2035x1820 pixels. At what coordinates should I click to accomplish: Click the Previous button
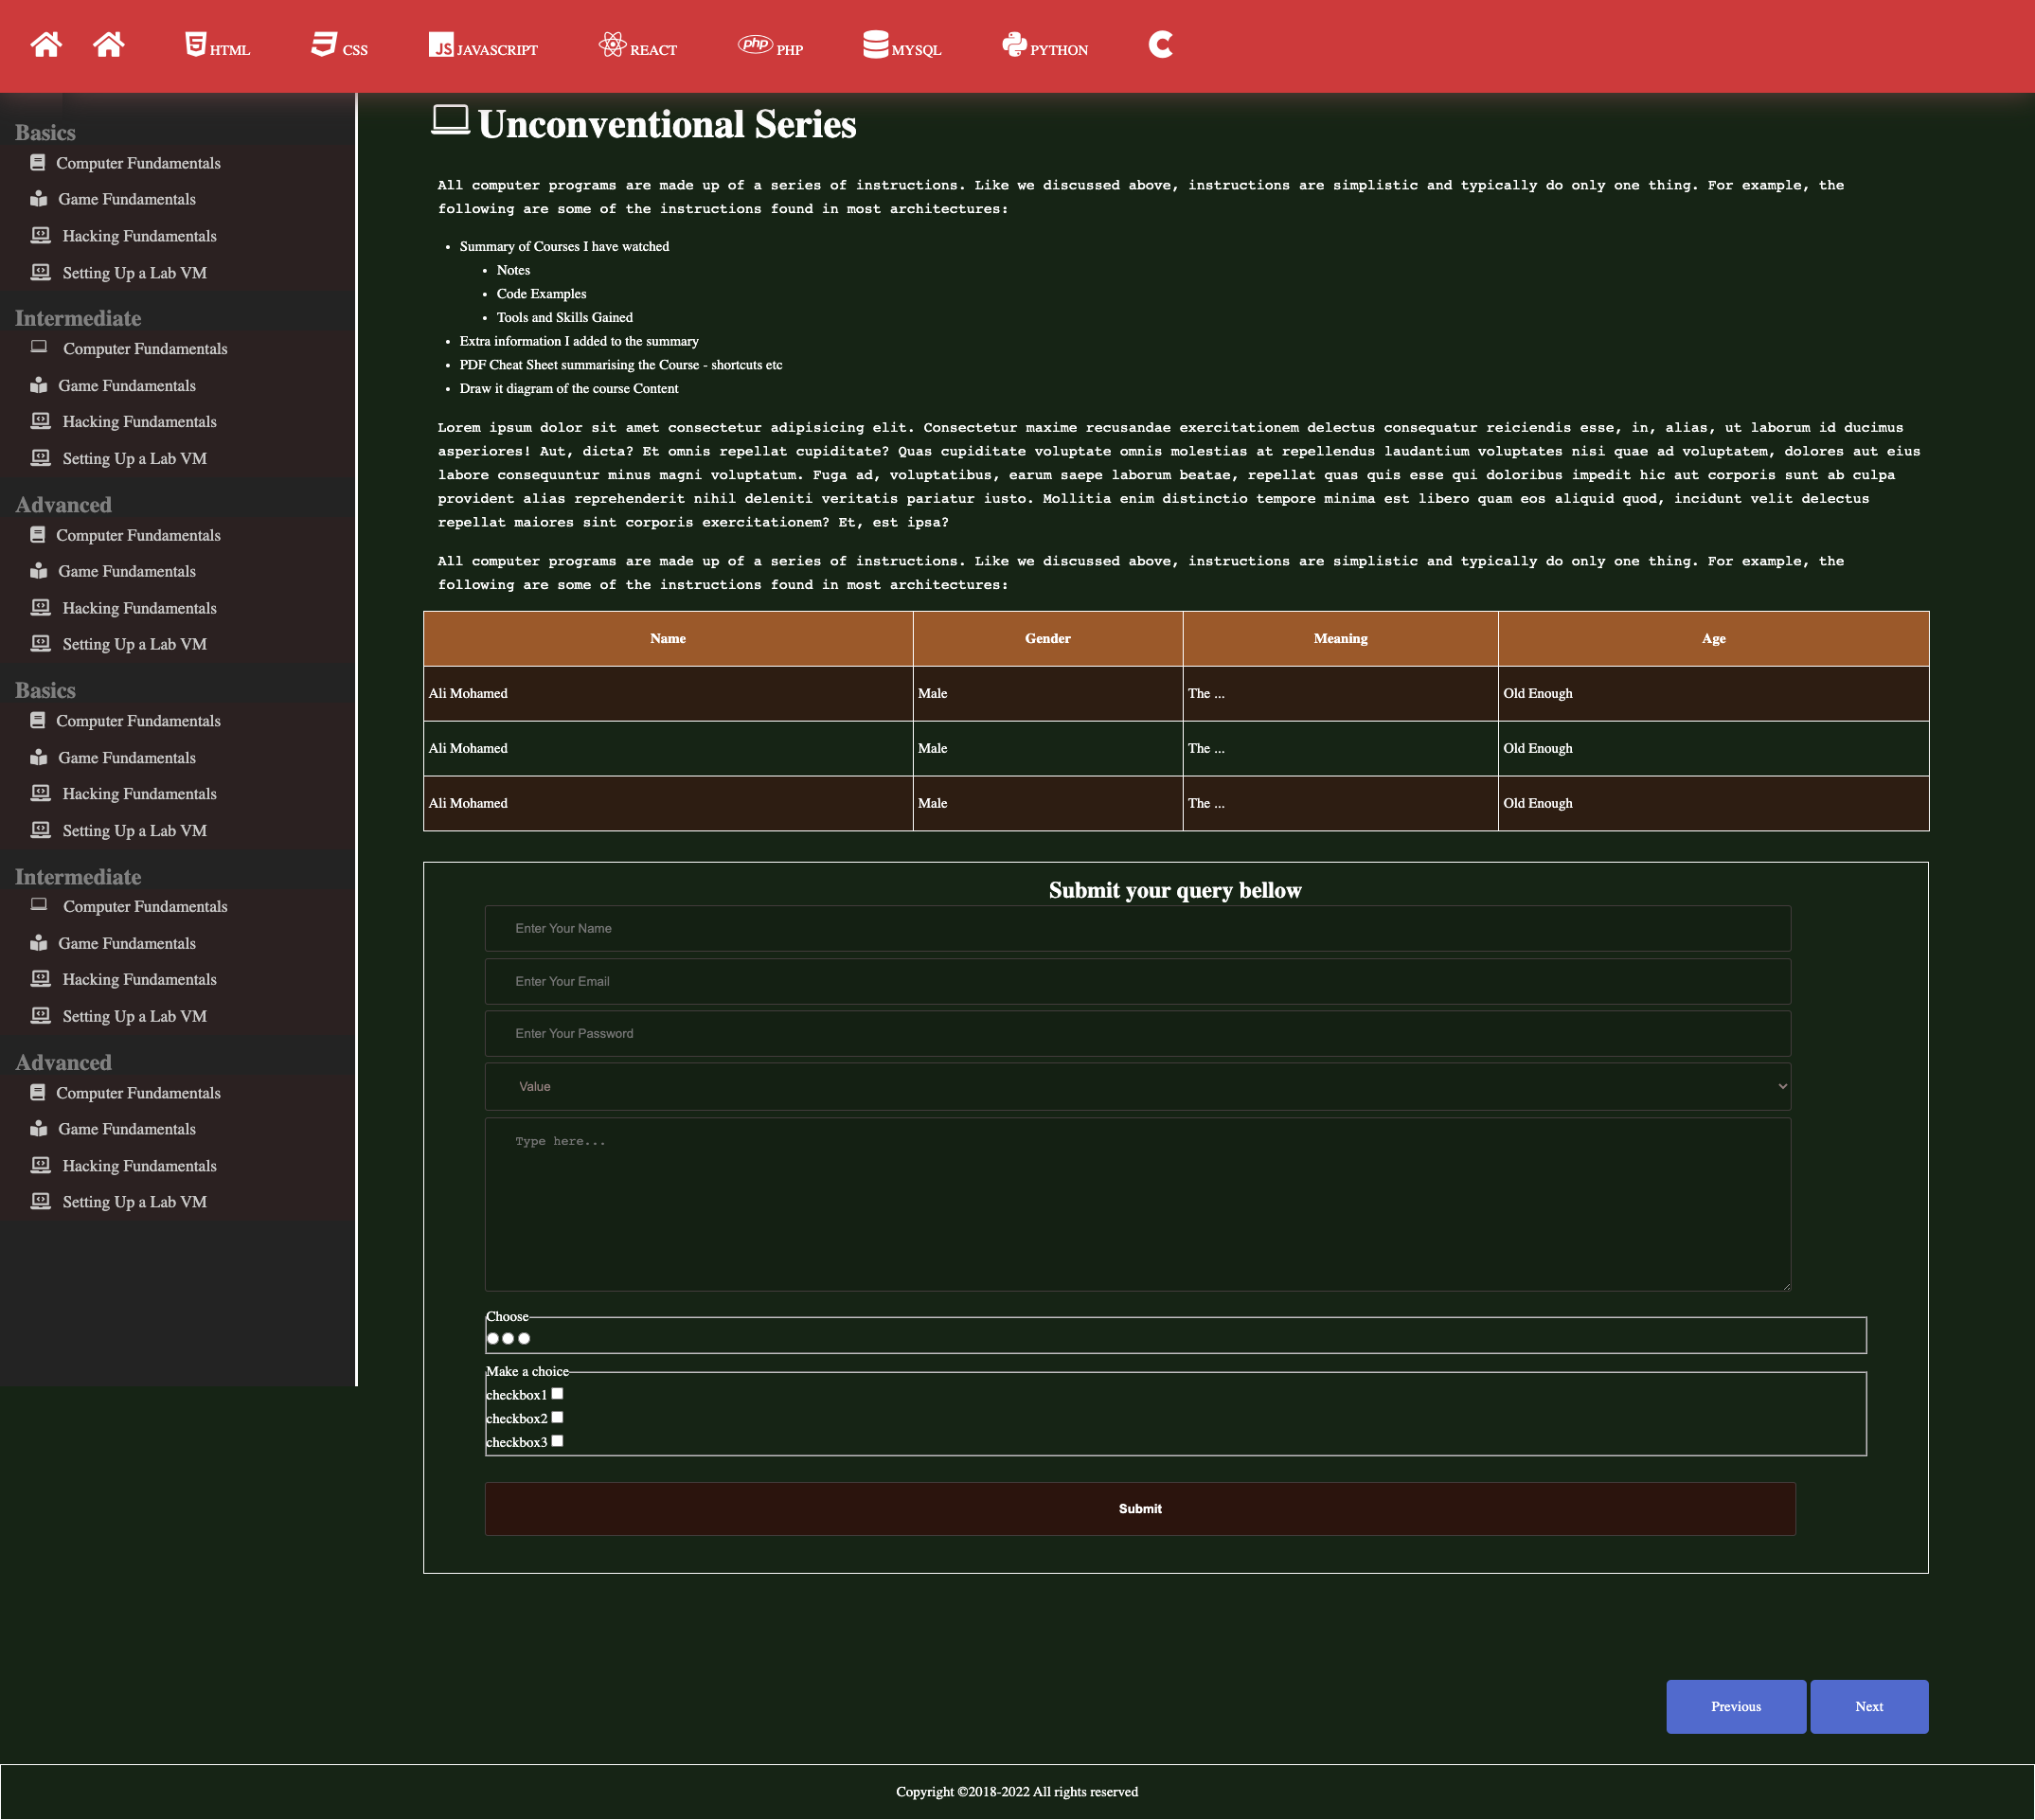[1735, 1707]
